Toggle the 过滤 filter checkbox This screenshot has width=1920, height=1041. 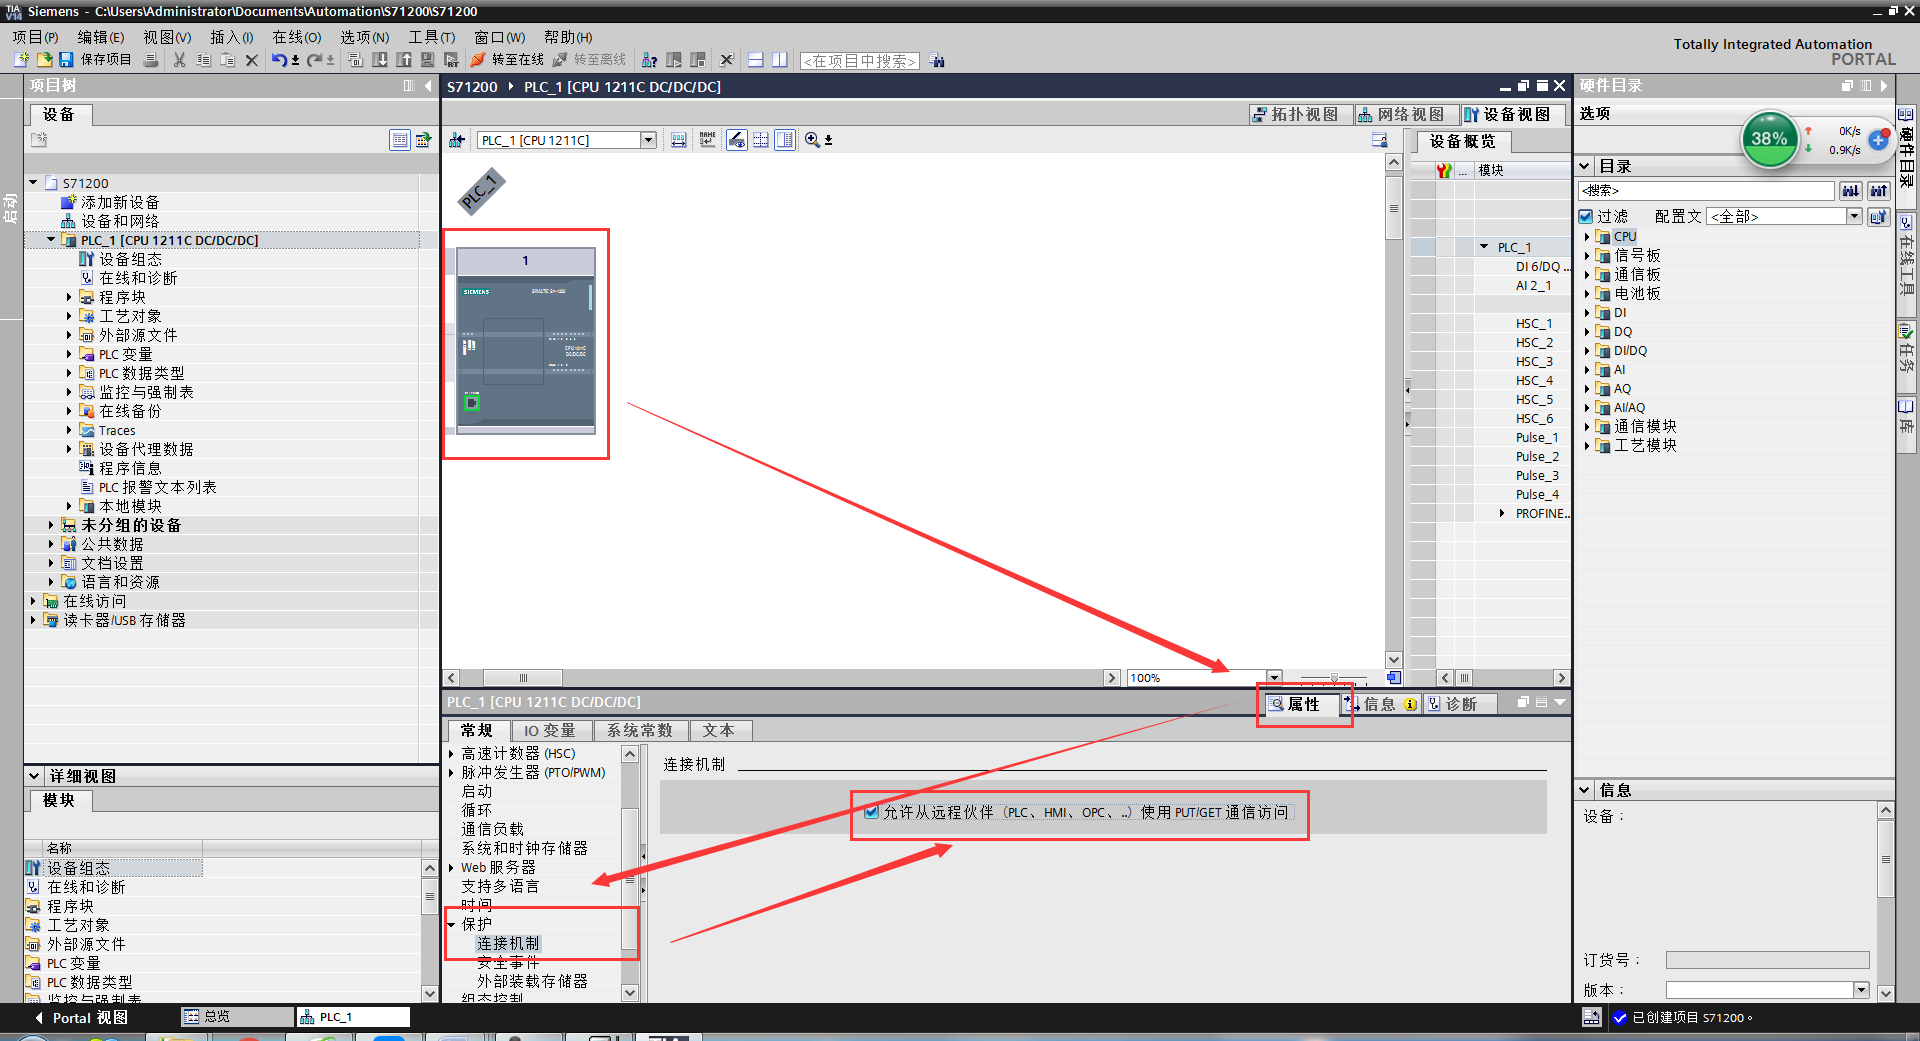(1586, 216)
